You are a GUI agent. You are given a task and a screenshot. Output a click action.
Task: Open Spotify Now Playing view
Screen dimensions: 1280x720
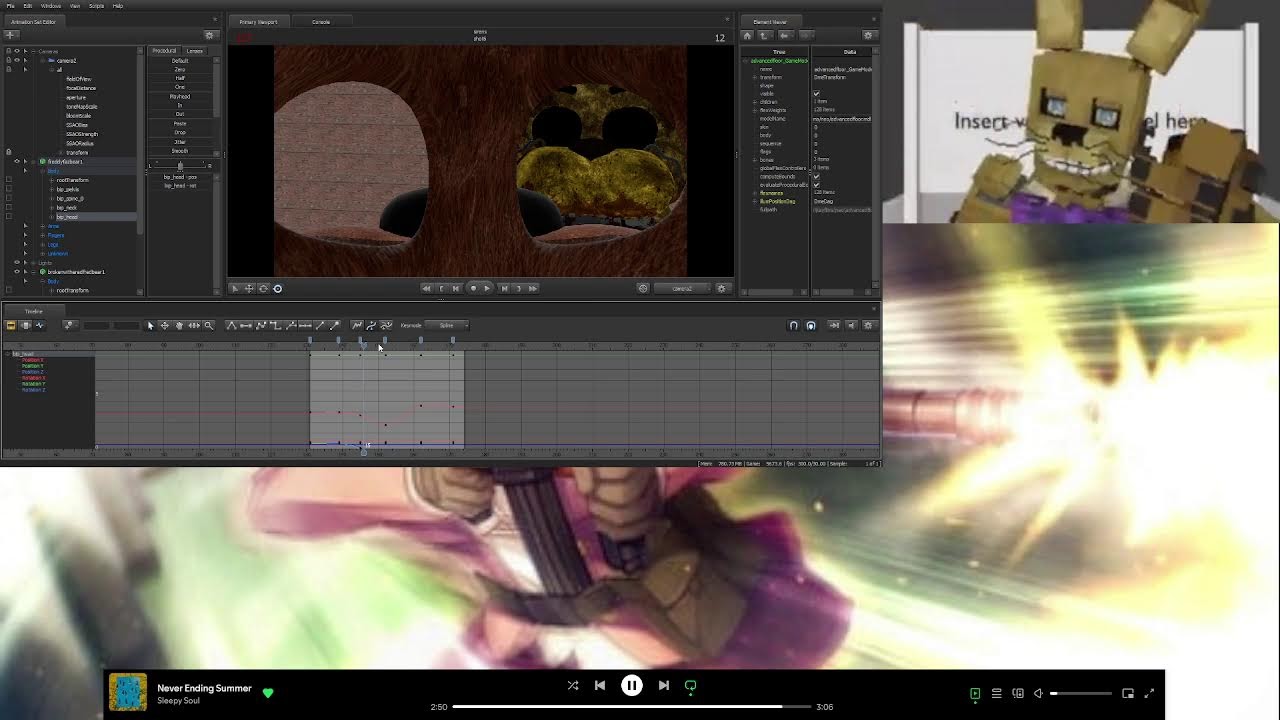(975, 693)
